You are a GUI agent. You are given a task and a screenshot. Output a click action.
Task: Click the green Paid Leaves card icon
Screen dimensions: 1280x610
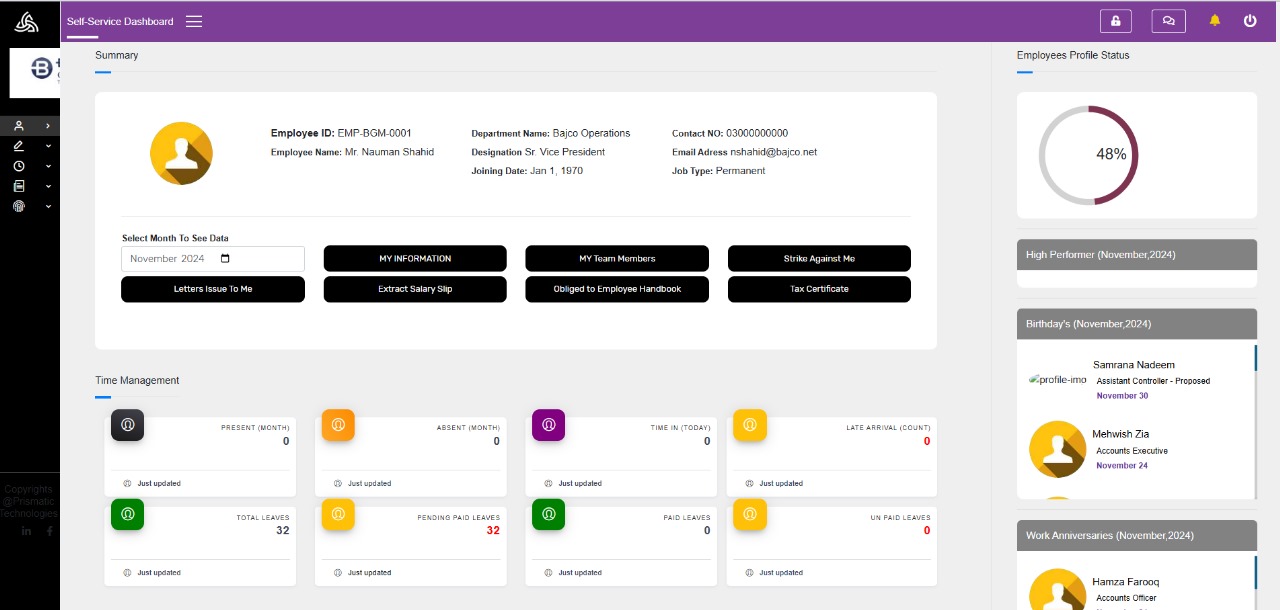tap(549, 514)
